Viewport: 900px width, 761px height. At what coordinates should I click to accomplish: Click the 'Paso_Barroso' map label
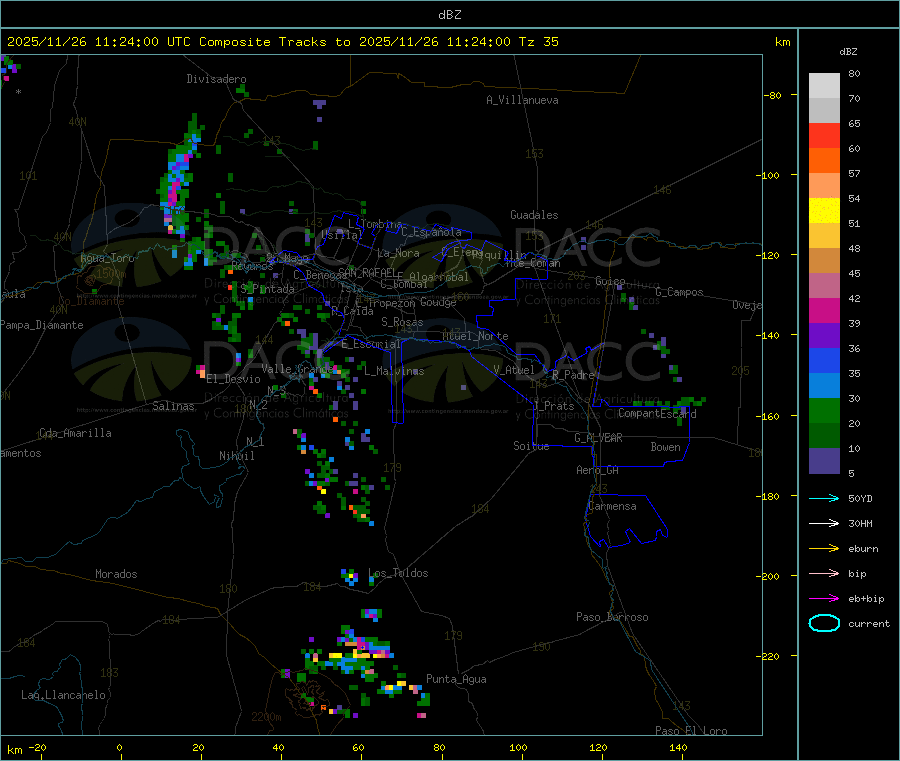[612, 617]
